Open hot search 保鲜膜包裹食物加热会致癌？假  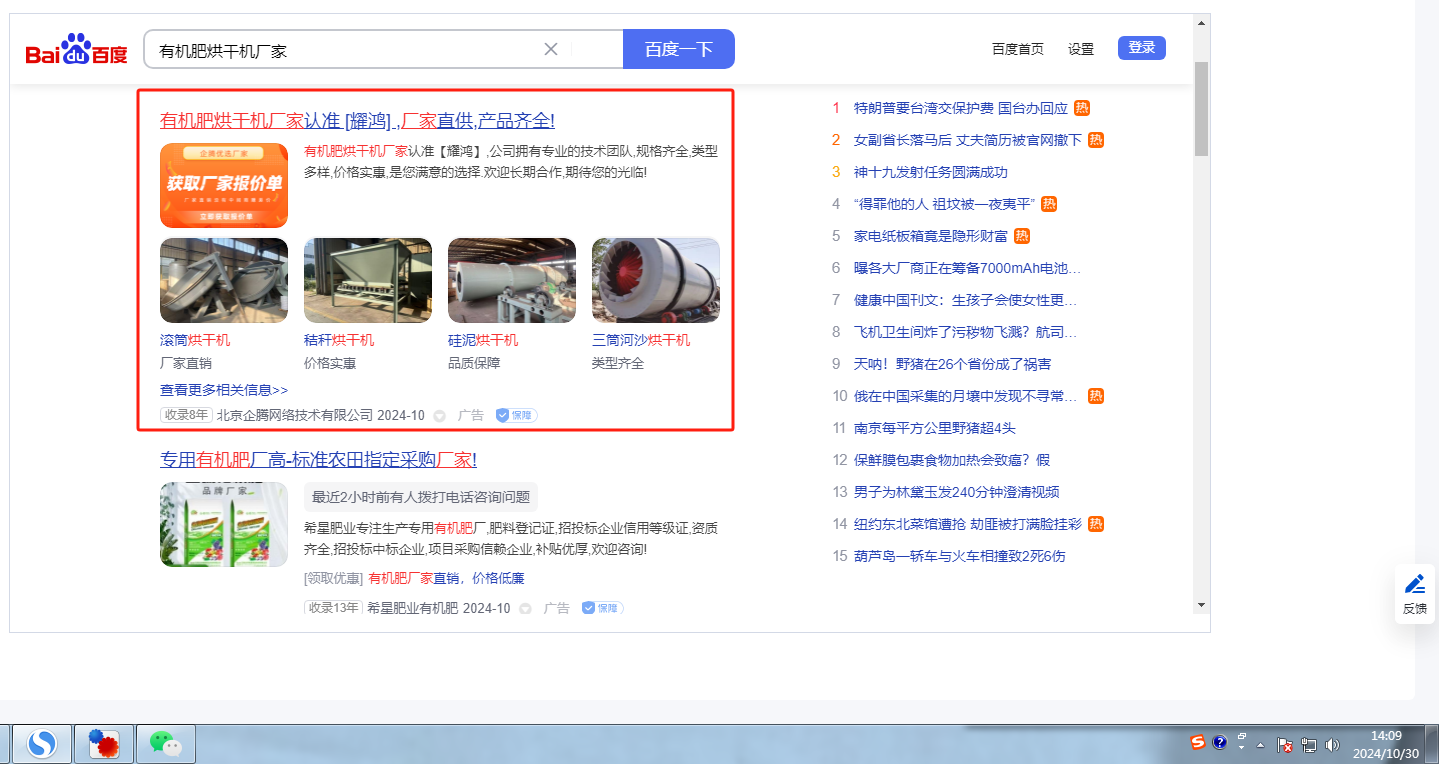click(952, 460)
